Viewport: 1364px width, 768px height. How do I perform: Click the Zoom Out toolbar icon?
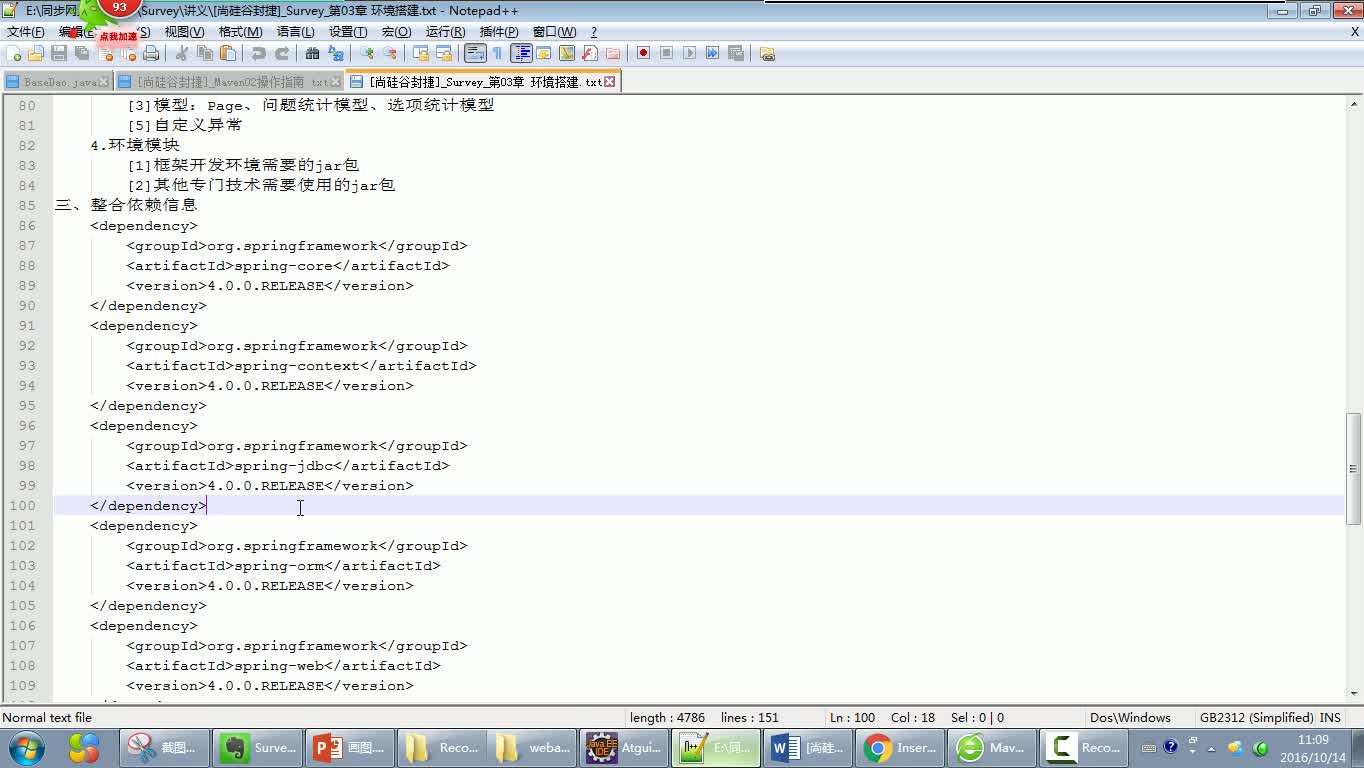390,54
